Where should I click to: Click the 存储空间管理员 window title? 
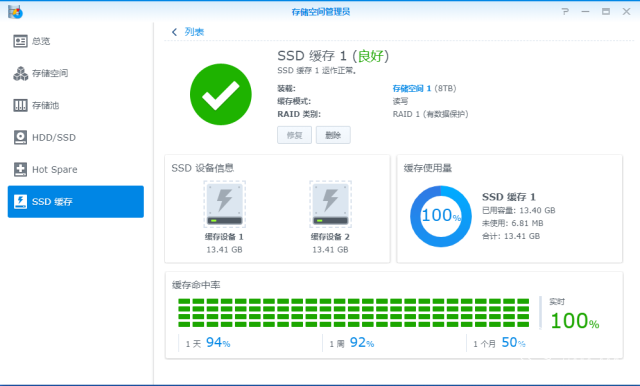pos(320,12)
